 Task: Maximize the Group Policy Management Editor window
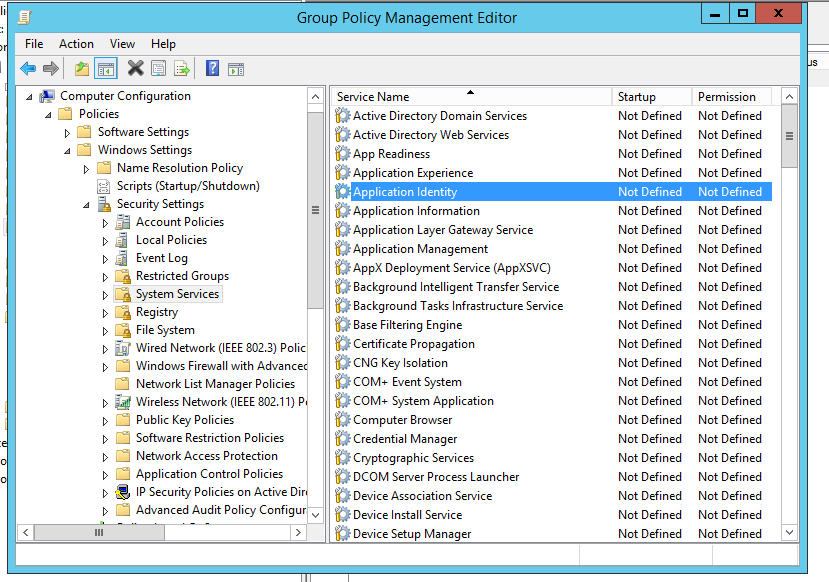(x=742, y=13)
